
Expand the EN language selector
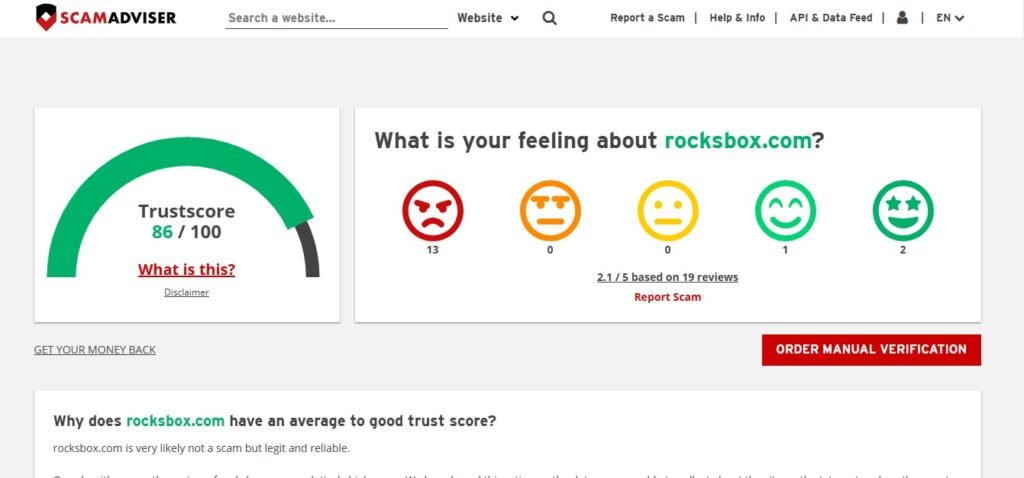(950, 18)
